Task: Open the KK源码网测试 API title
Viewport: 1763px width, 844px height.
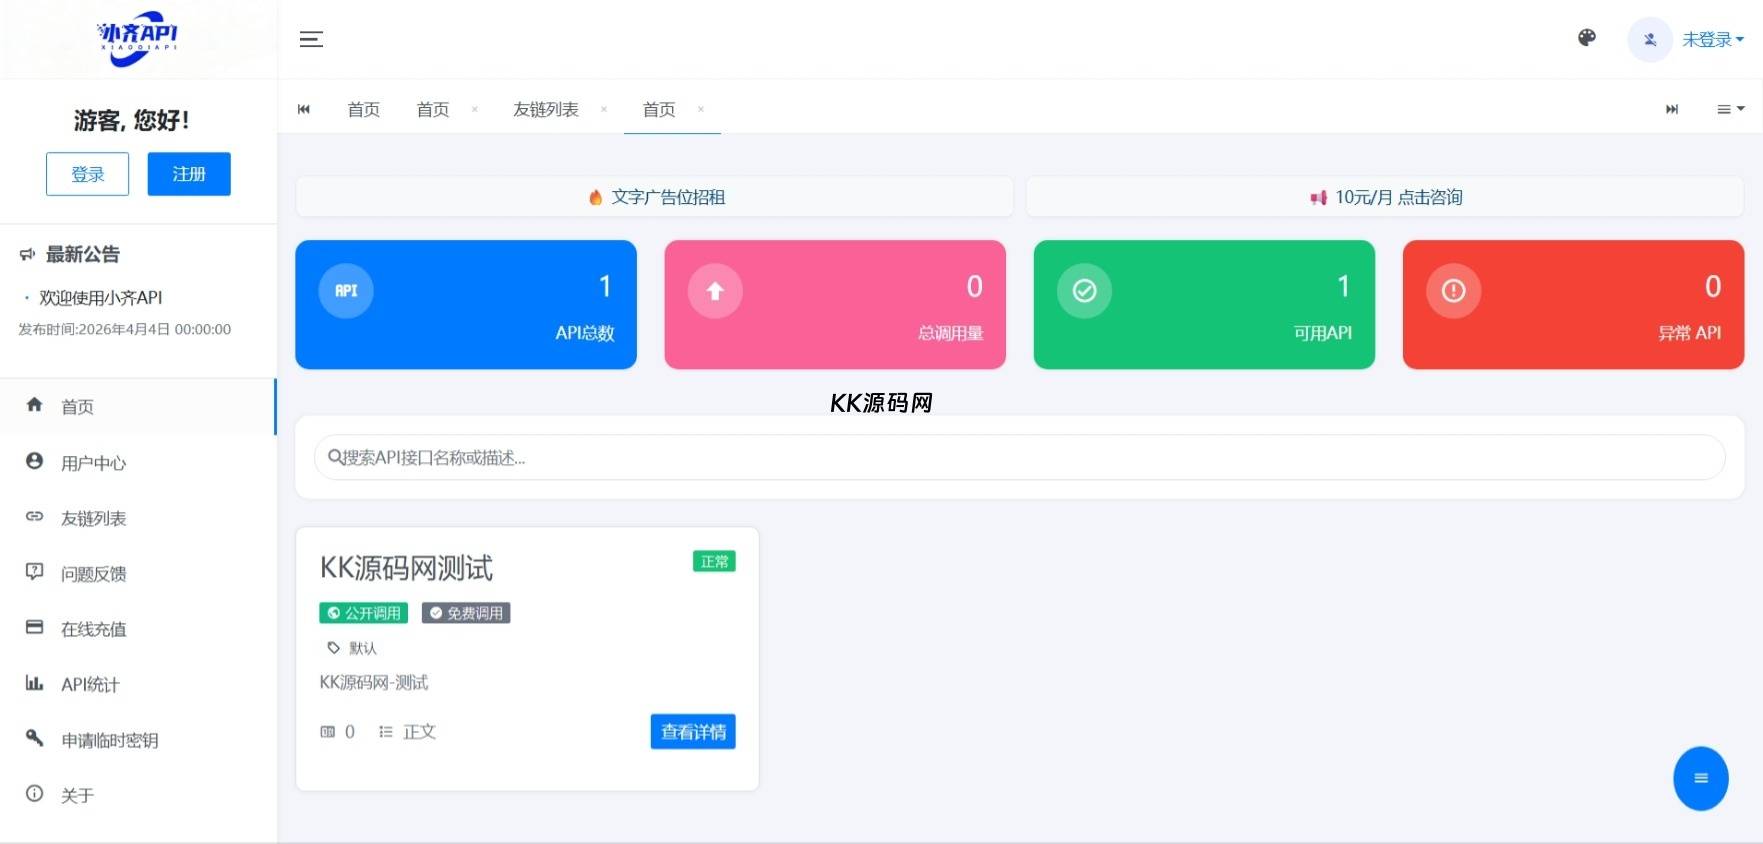Action: tap(406, 568)
